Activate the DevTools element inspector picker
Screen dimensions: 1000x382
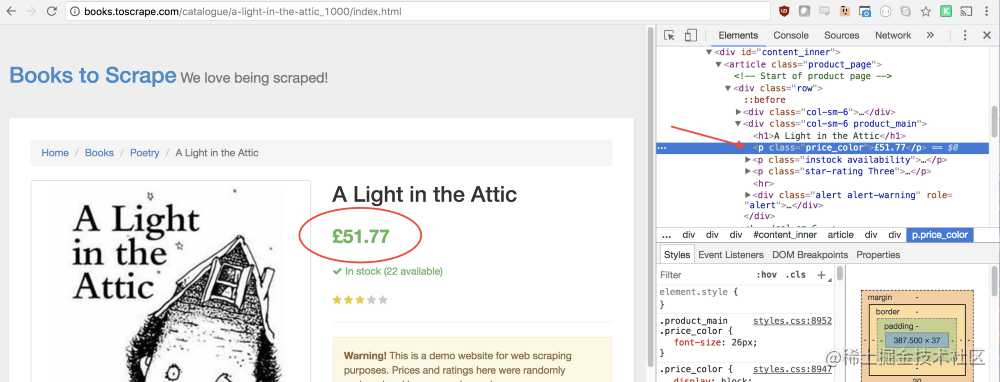(669, 36)
